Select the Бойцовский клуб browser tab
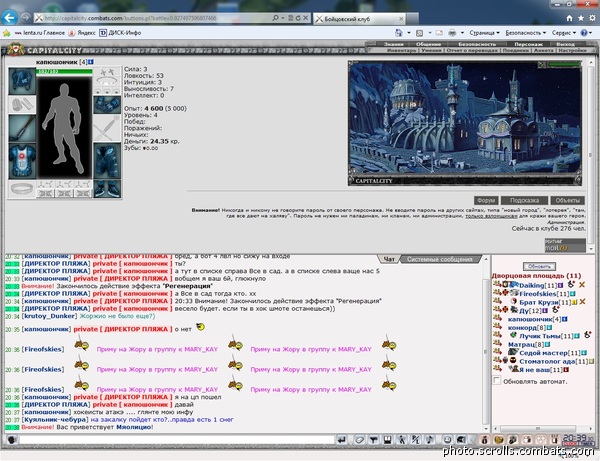 [x=359, y=19]
